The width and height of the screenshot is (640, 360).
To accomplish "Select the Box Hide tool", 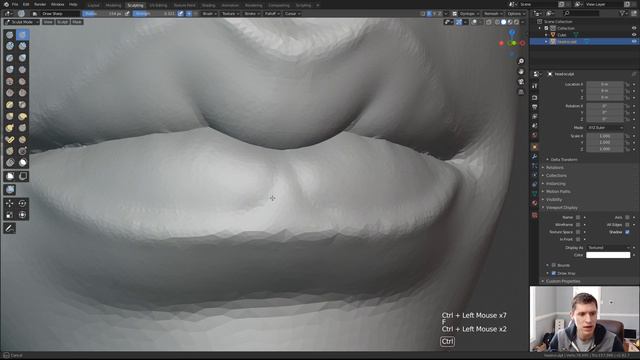I will click(22, 176).
